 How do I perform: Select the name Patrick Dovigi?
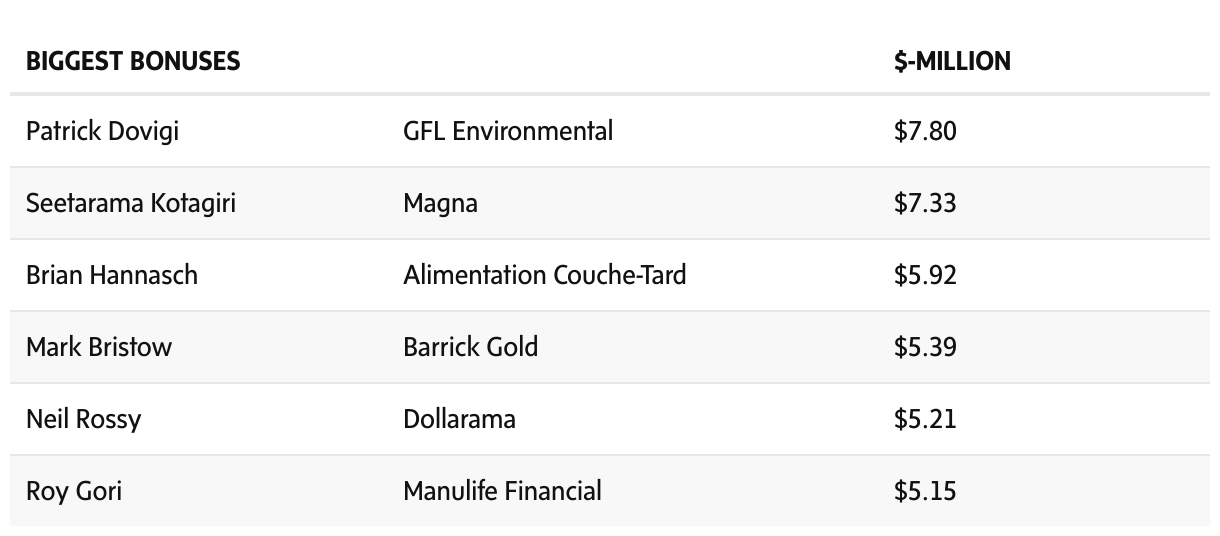(x=102, y=131)
